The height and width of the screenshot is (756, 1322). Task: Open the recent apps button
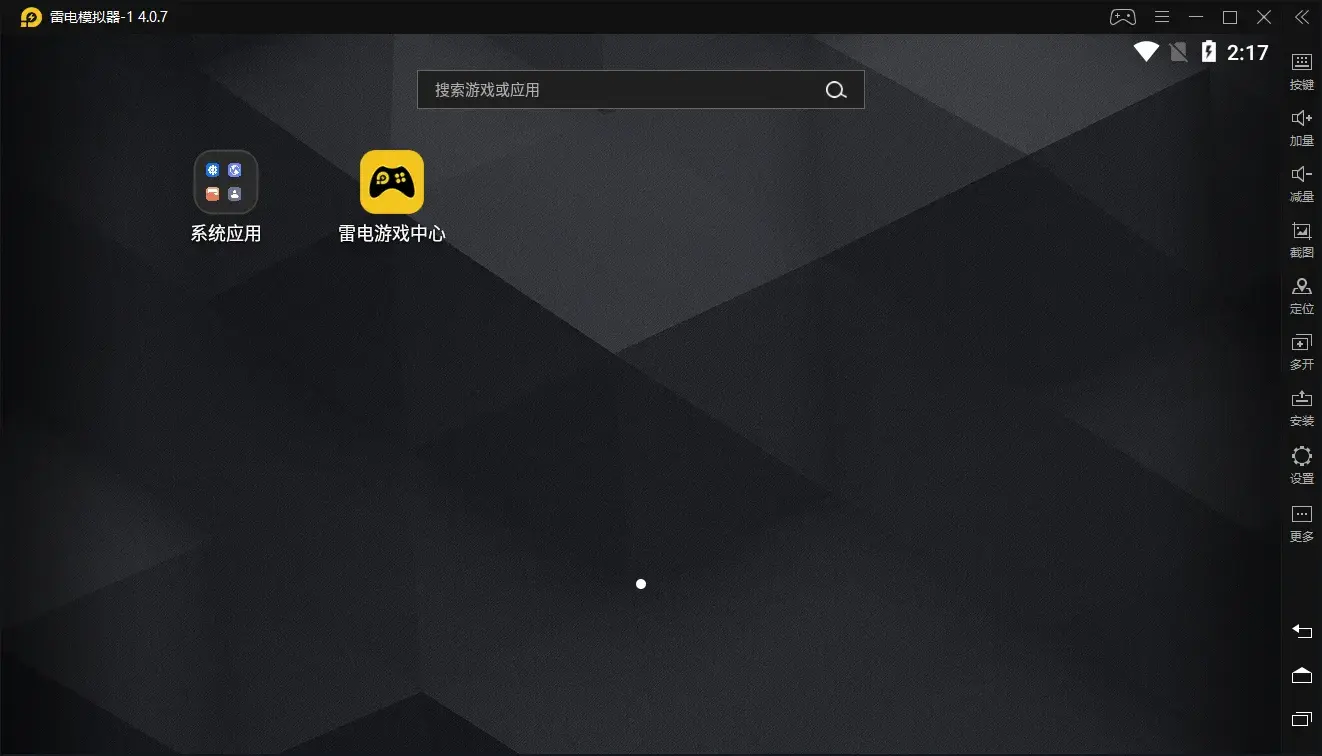coord(1302,719)
